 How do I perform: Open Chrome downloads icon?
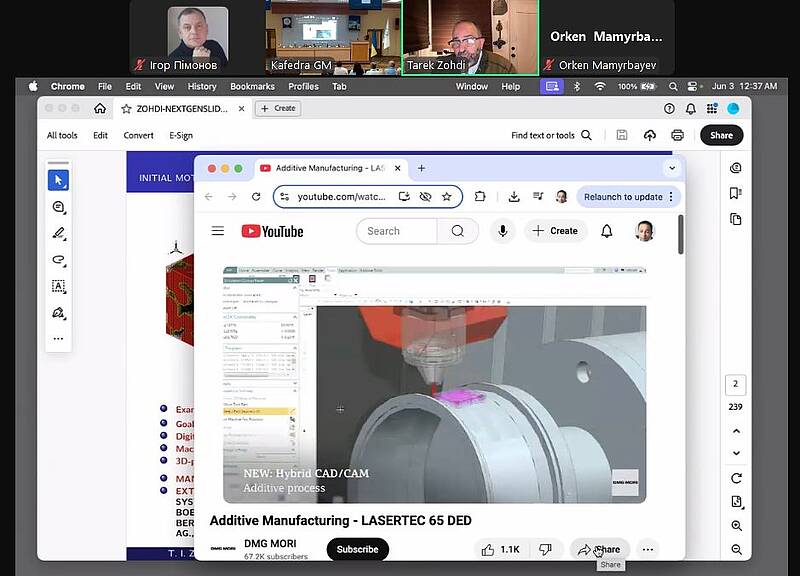(513, 197)
